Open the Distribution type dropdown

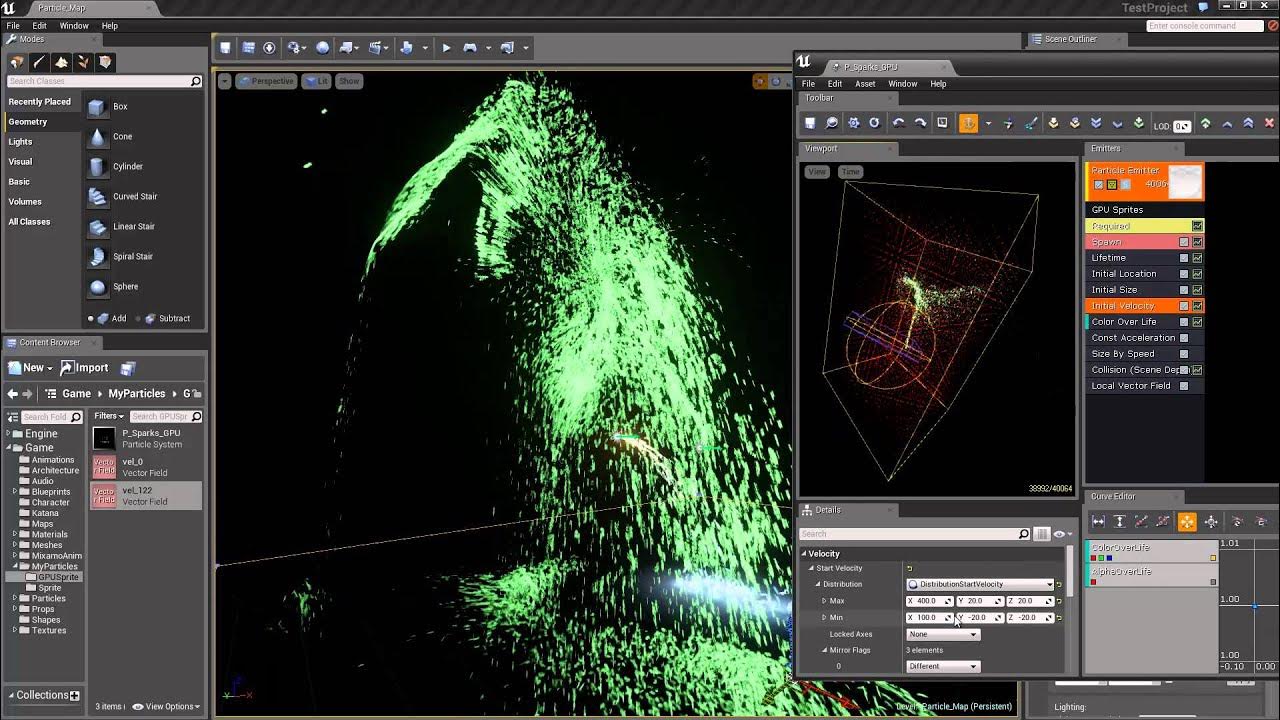980,584
